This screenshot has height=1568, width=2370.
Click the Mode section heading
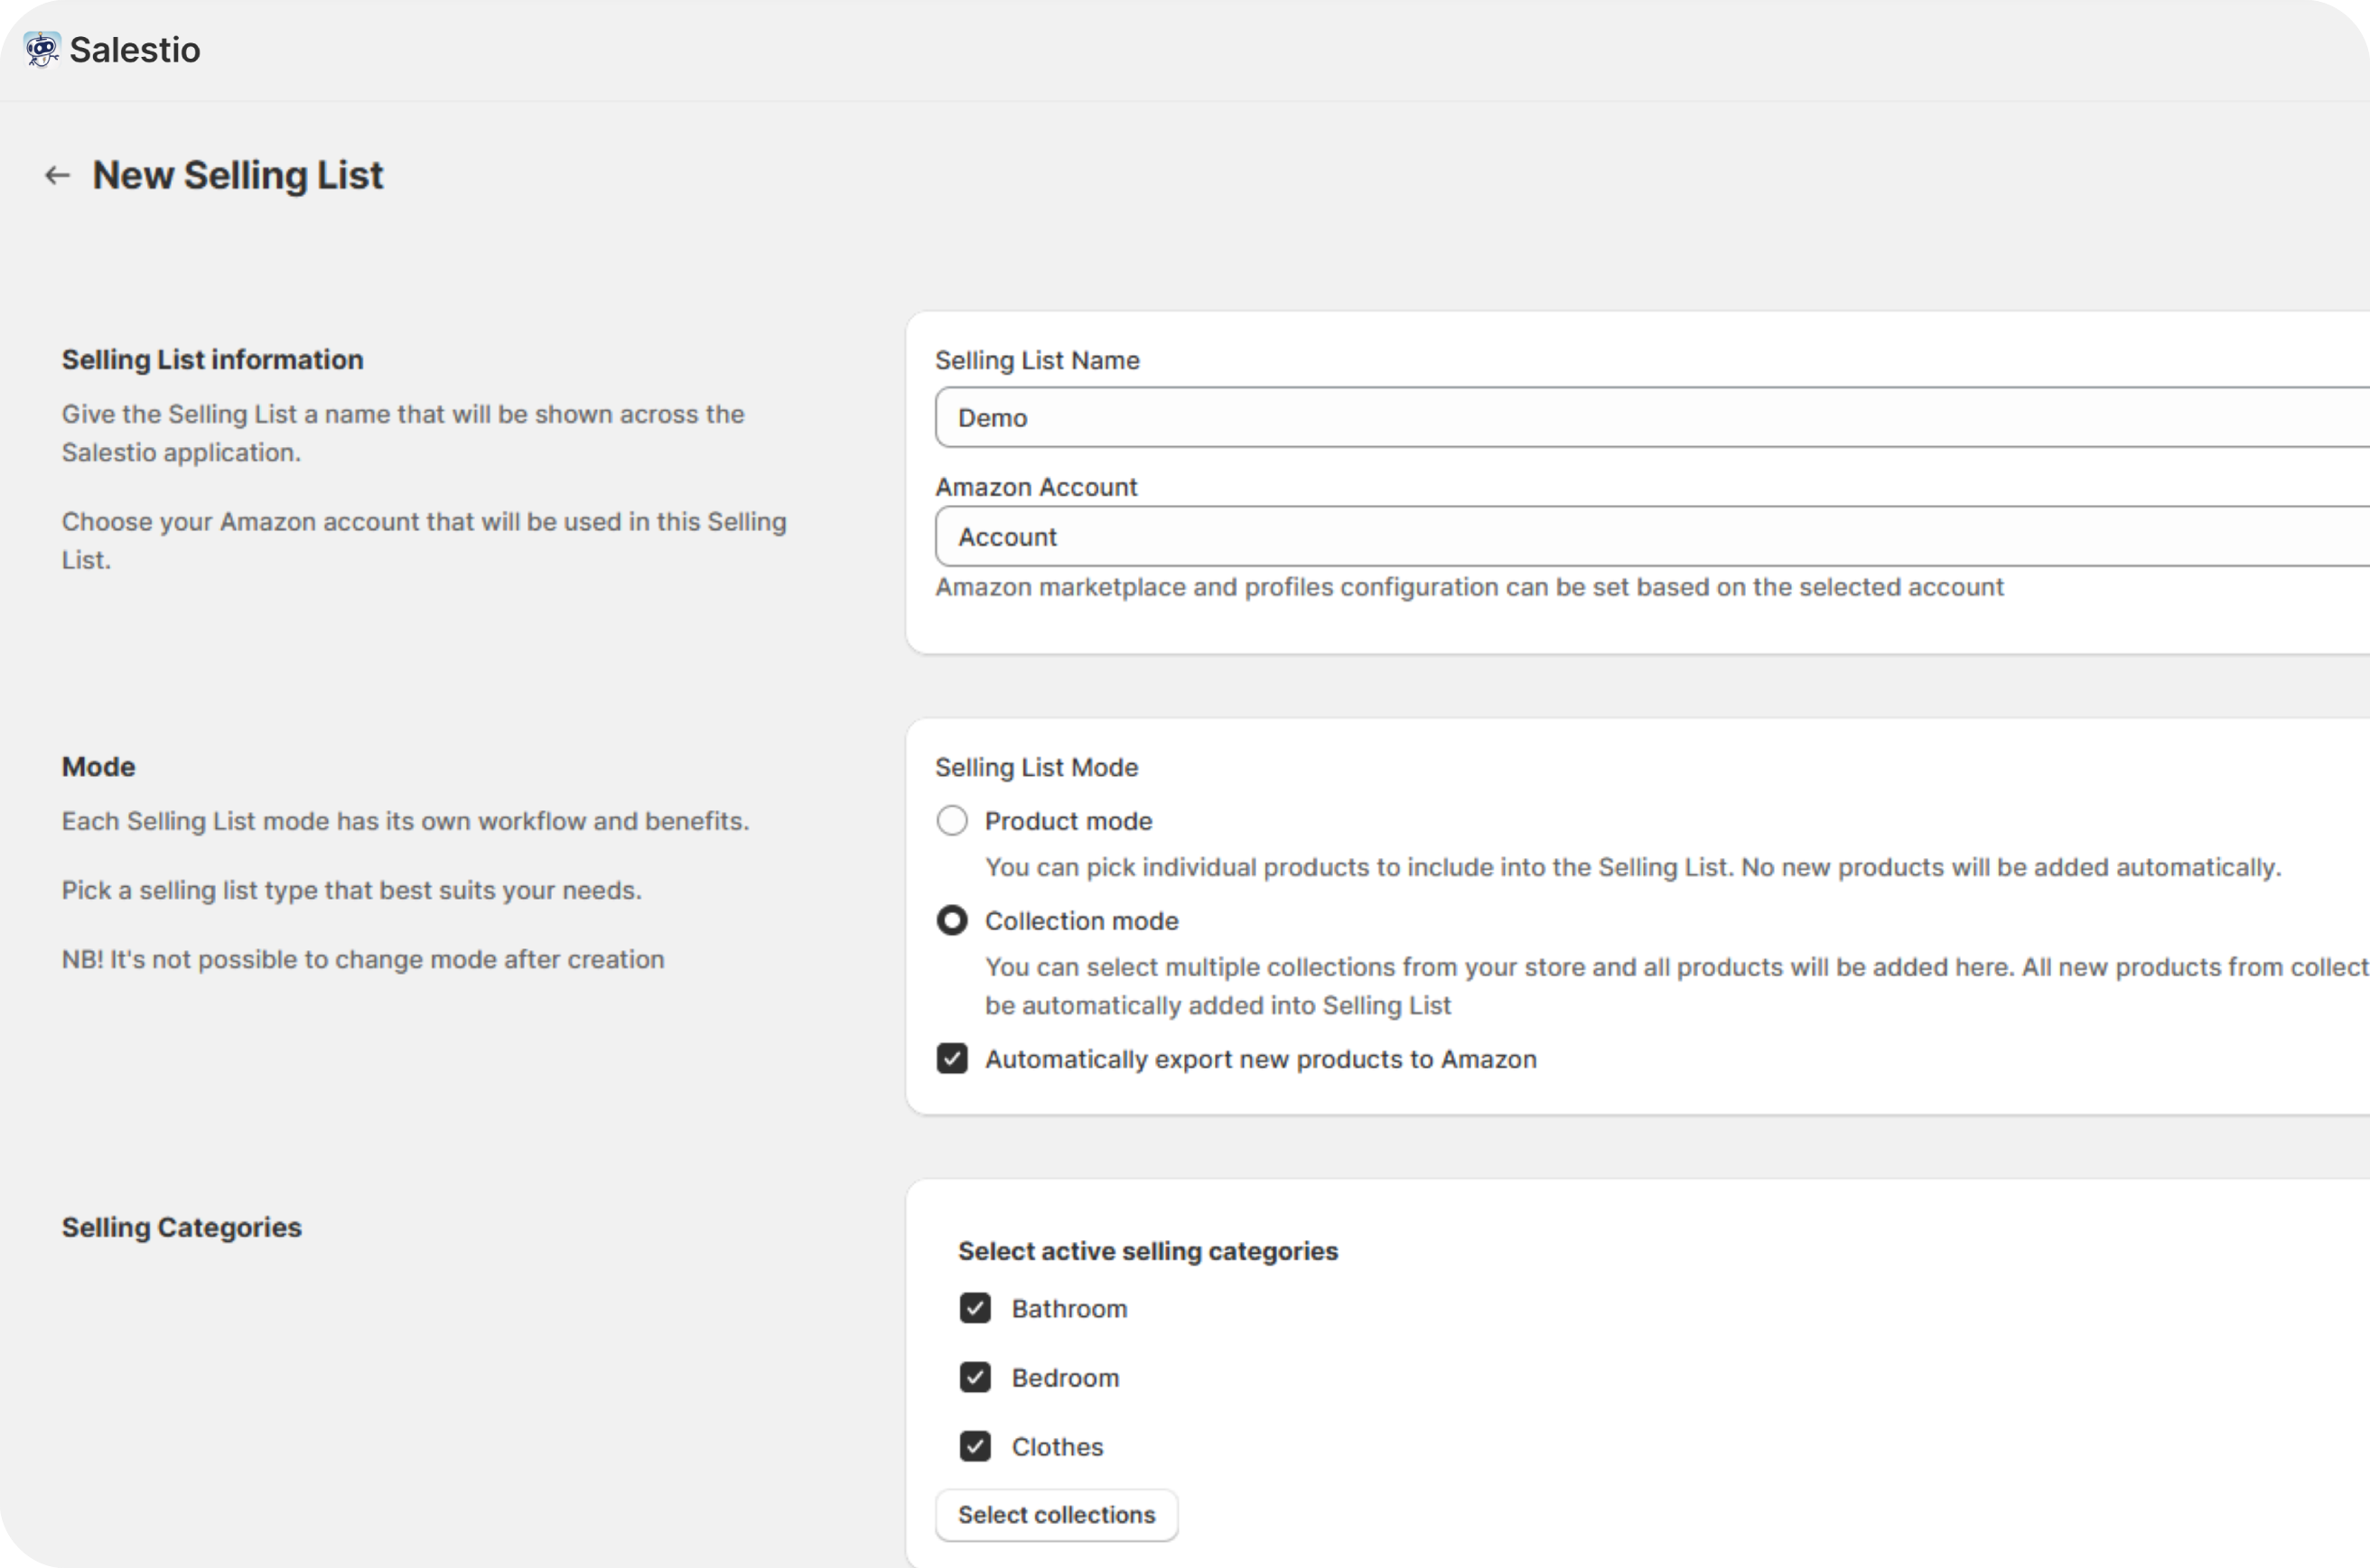(98, 767)
